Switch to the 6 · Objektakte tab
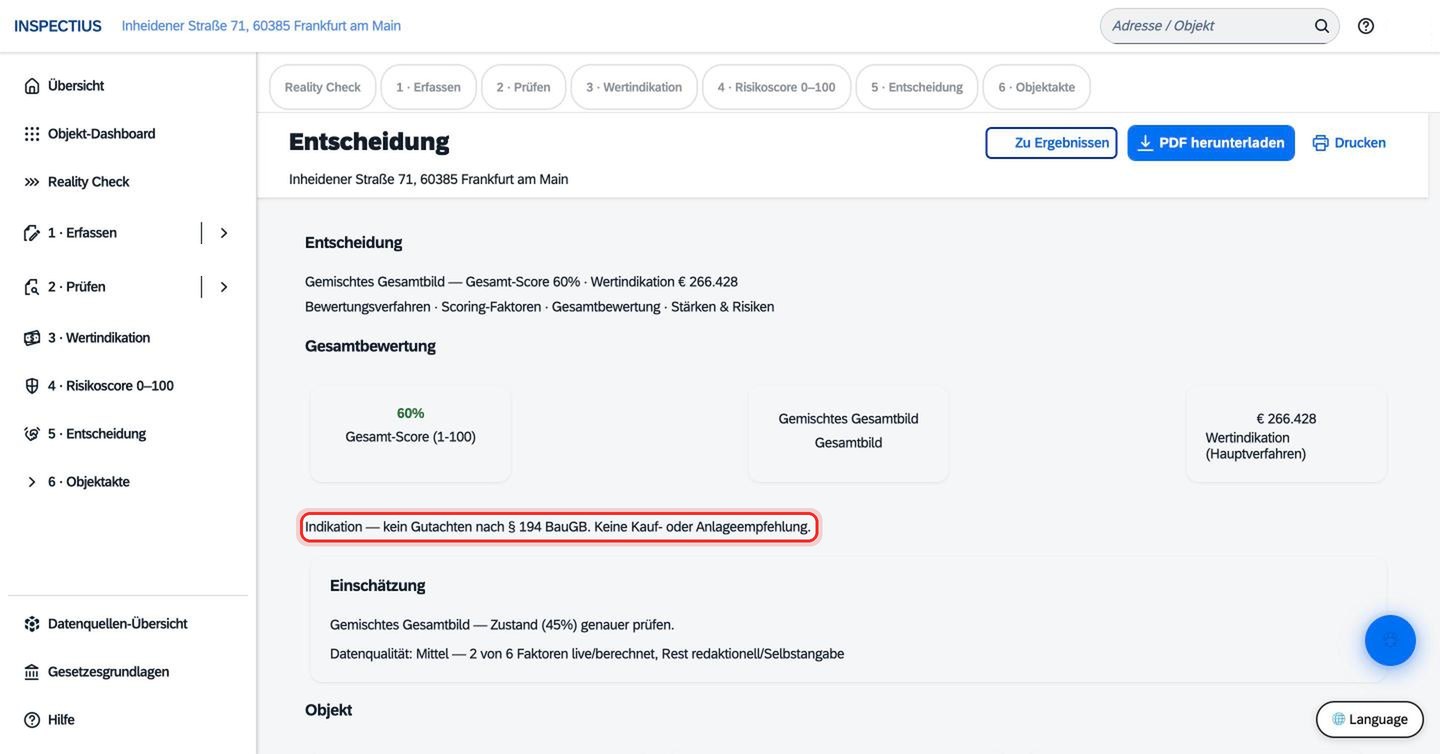Image resolution: width=1440 pixels, height=754 pixels. click(1037, 87)
